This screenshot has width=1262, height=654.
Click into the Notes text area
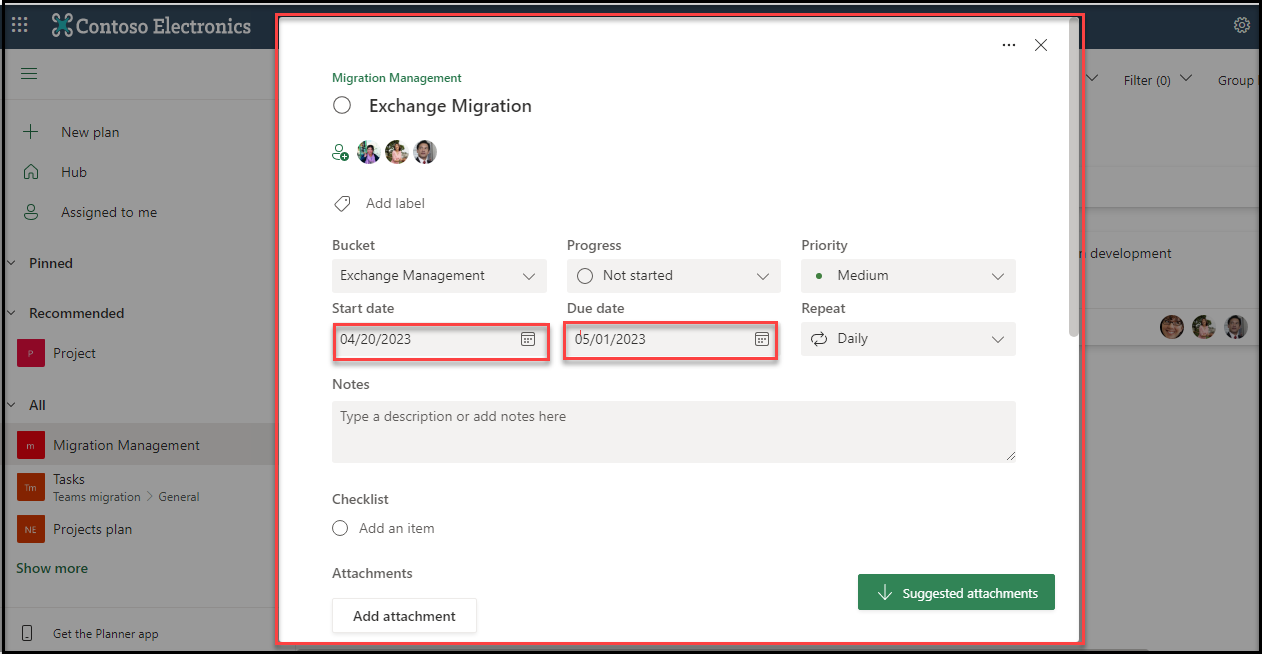pos(673,431)
